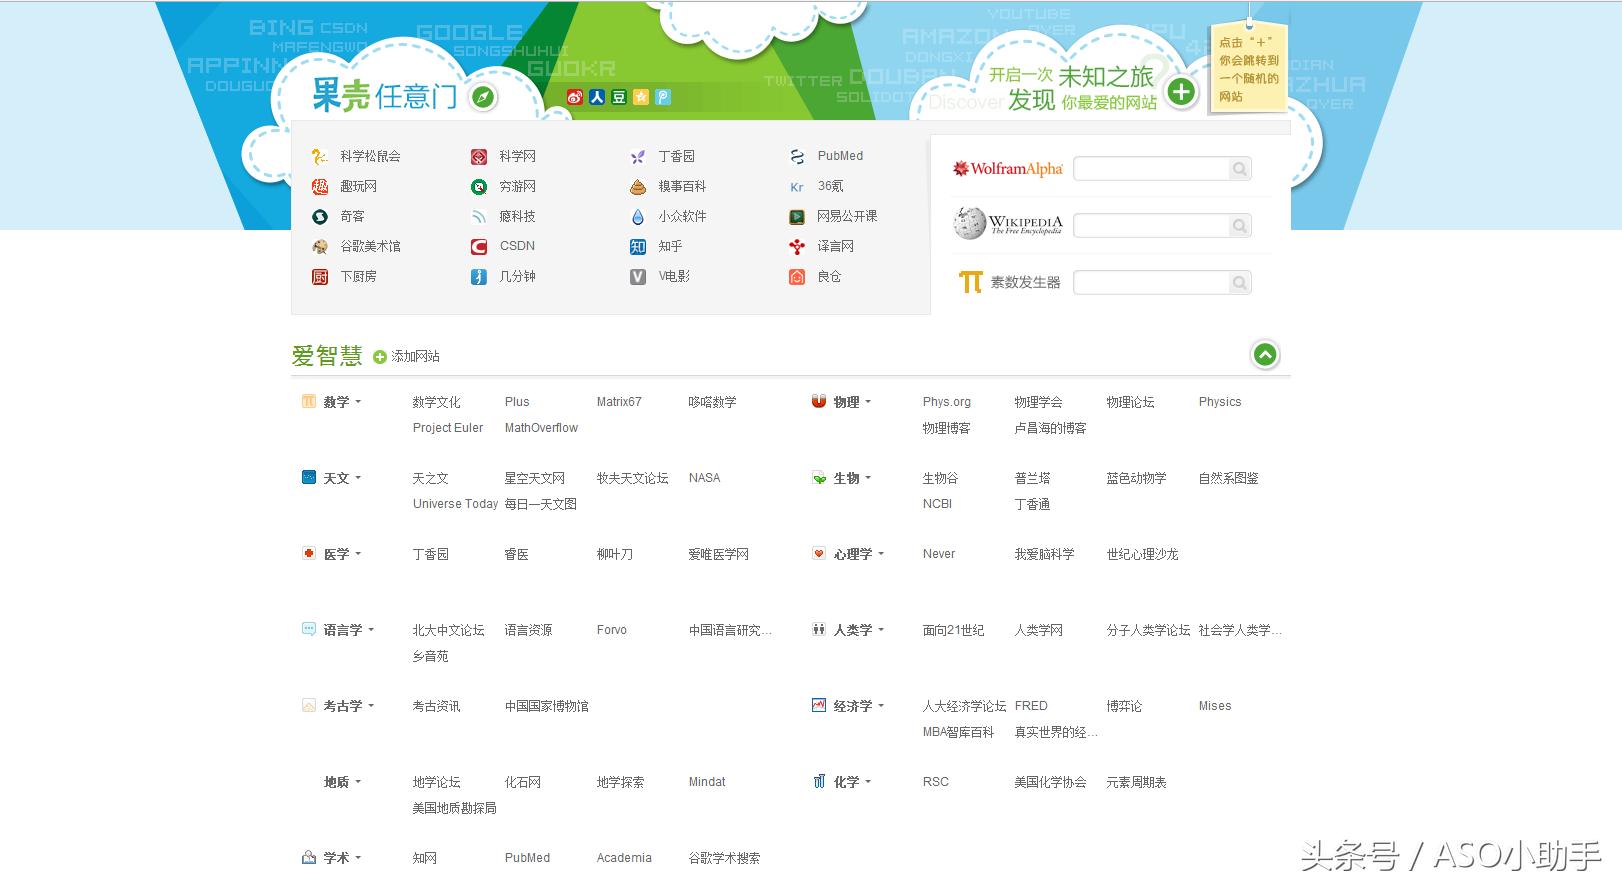The image size is (1622, 884).
Task: Click the PubMed icon in the top panel
Action: (x=797, y=156)
